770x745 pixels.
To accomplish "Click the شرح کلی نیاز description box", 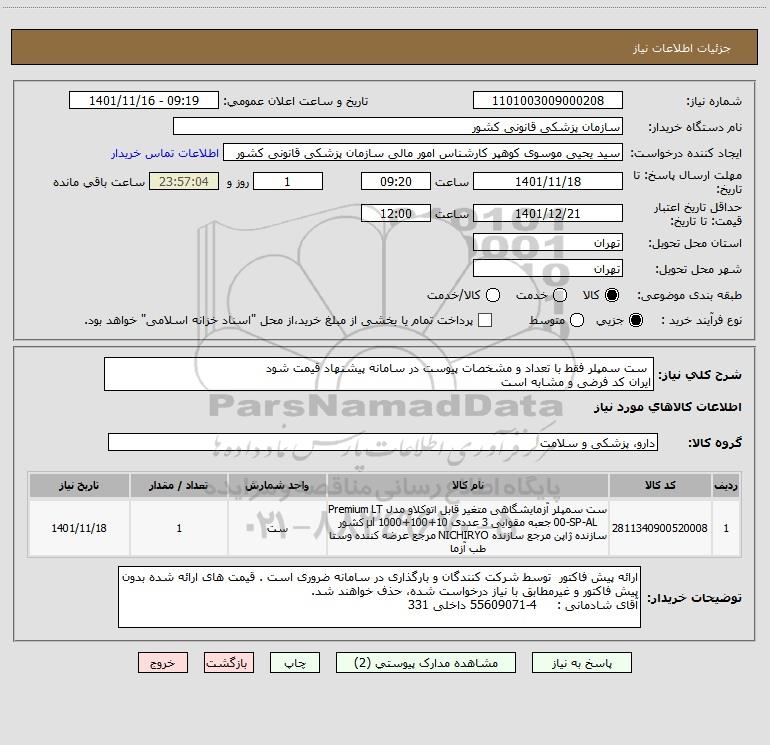I will click(x=379, y=375).
